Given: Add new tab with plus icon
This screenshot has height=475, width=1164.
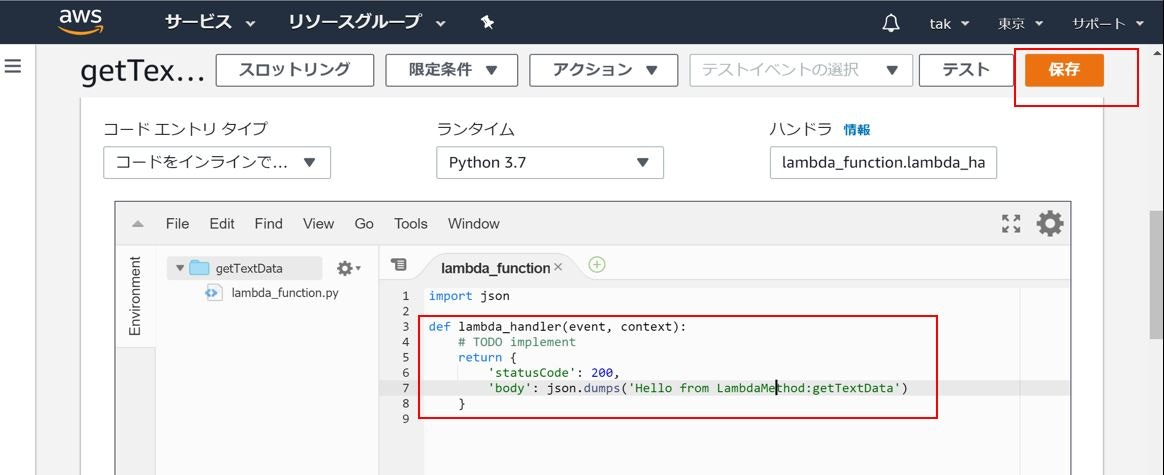Looking at the screenshot, I should (597, 265).
